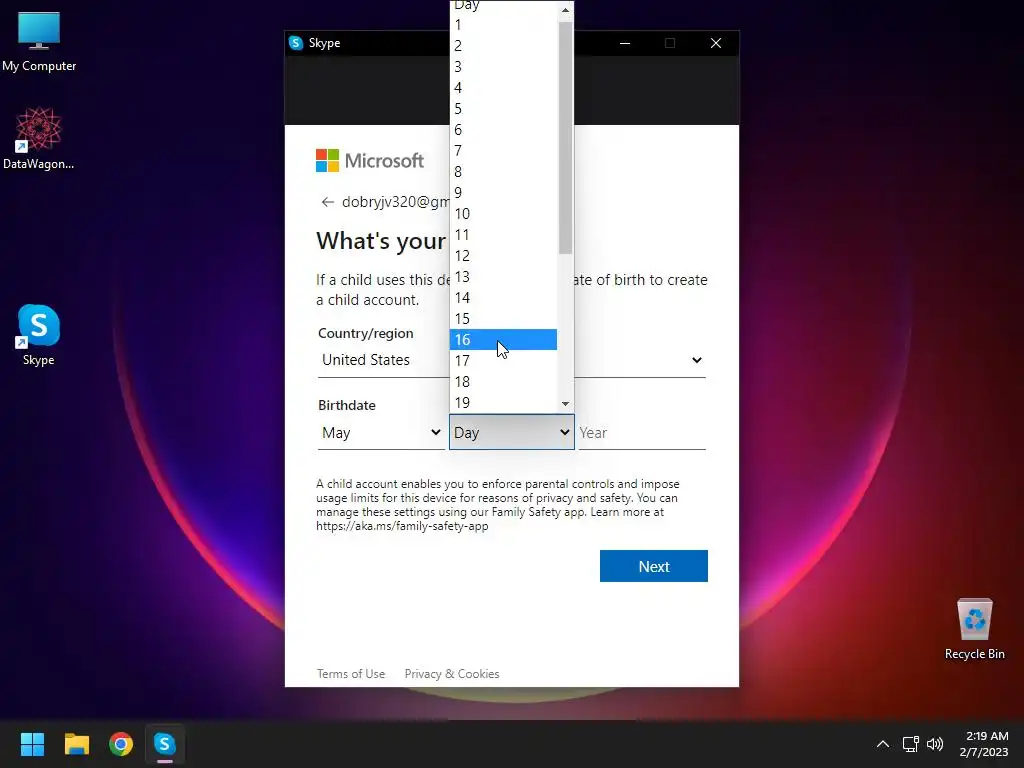
Task: Select day 2 from the list
Action: pos(503,46)
